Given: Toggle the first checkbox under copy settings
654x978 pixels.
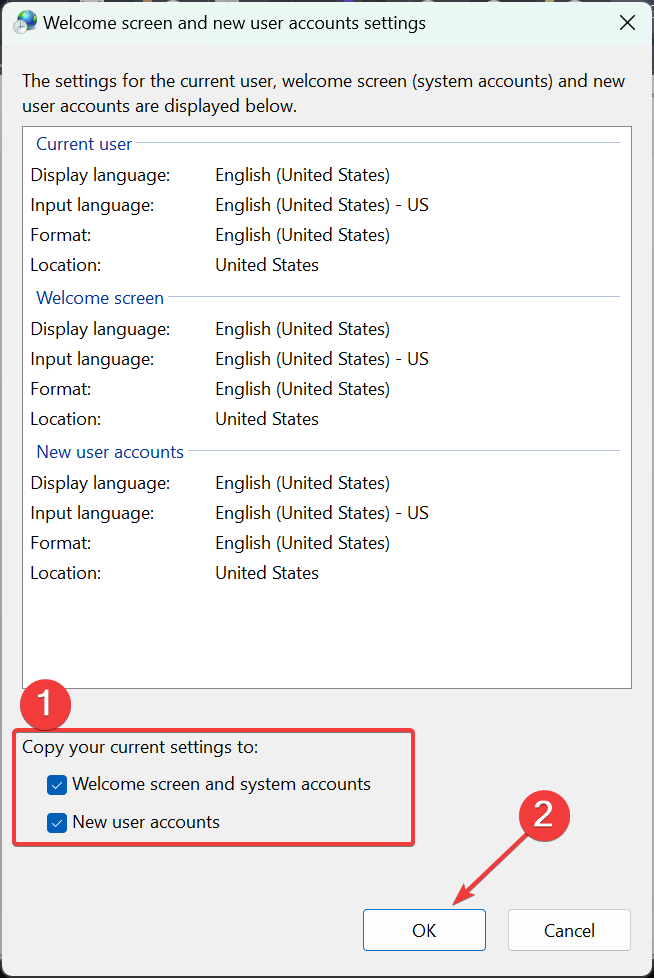Looking at the screenshot, I should point(57,785).
